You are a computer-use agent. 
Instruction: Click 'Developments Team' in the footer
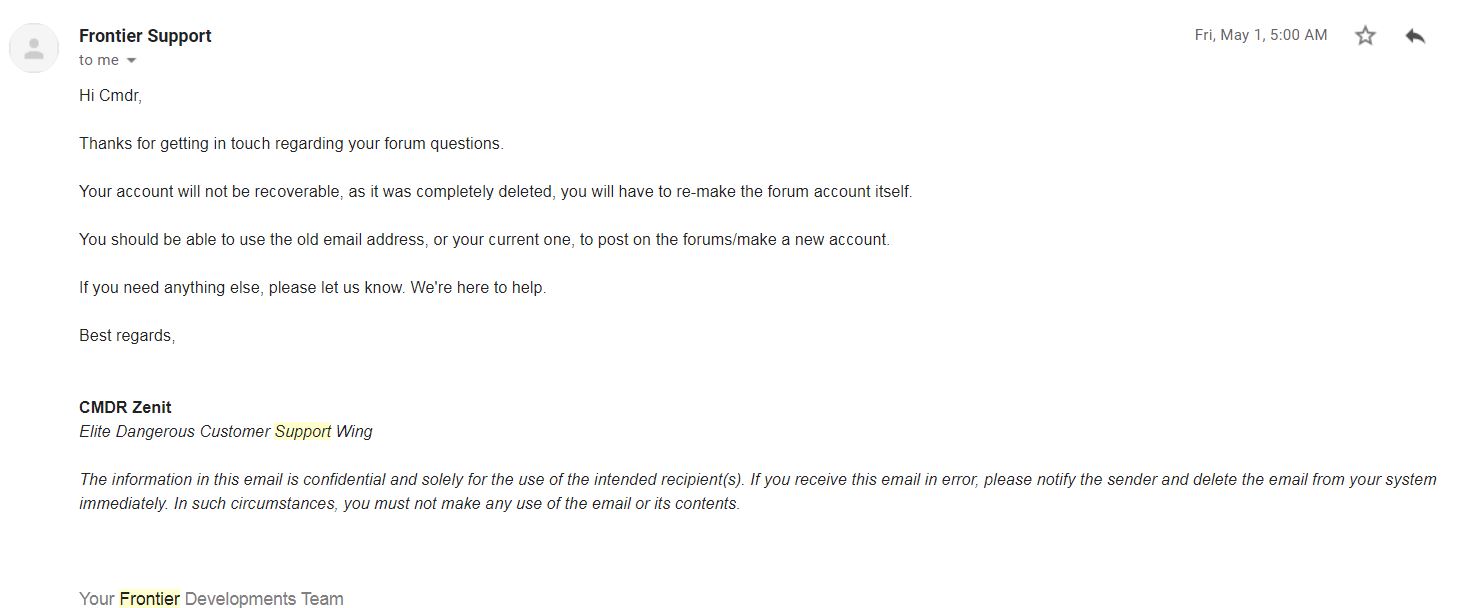click(264, 599)
